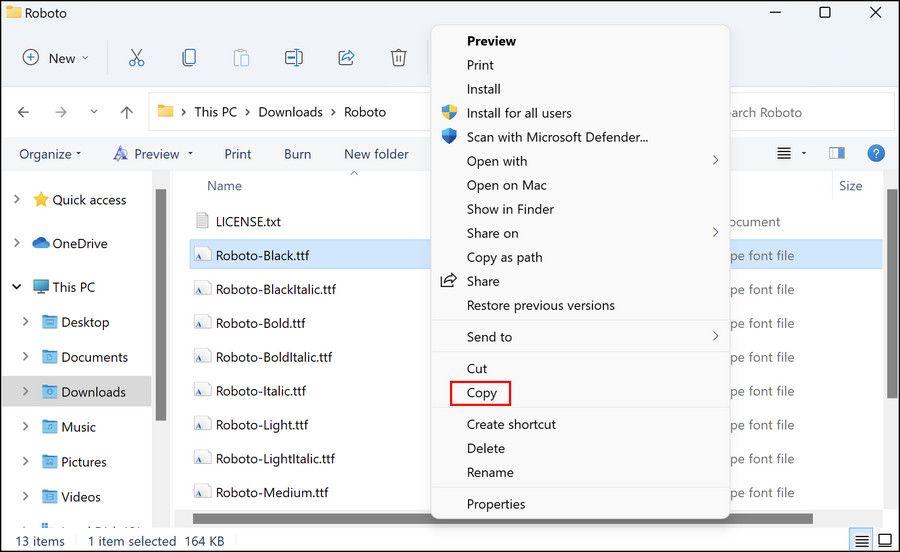
Task: Select the Roboto-Italic.ttf file
Action: pyautogui.click(x=261, y=391)
